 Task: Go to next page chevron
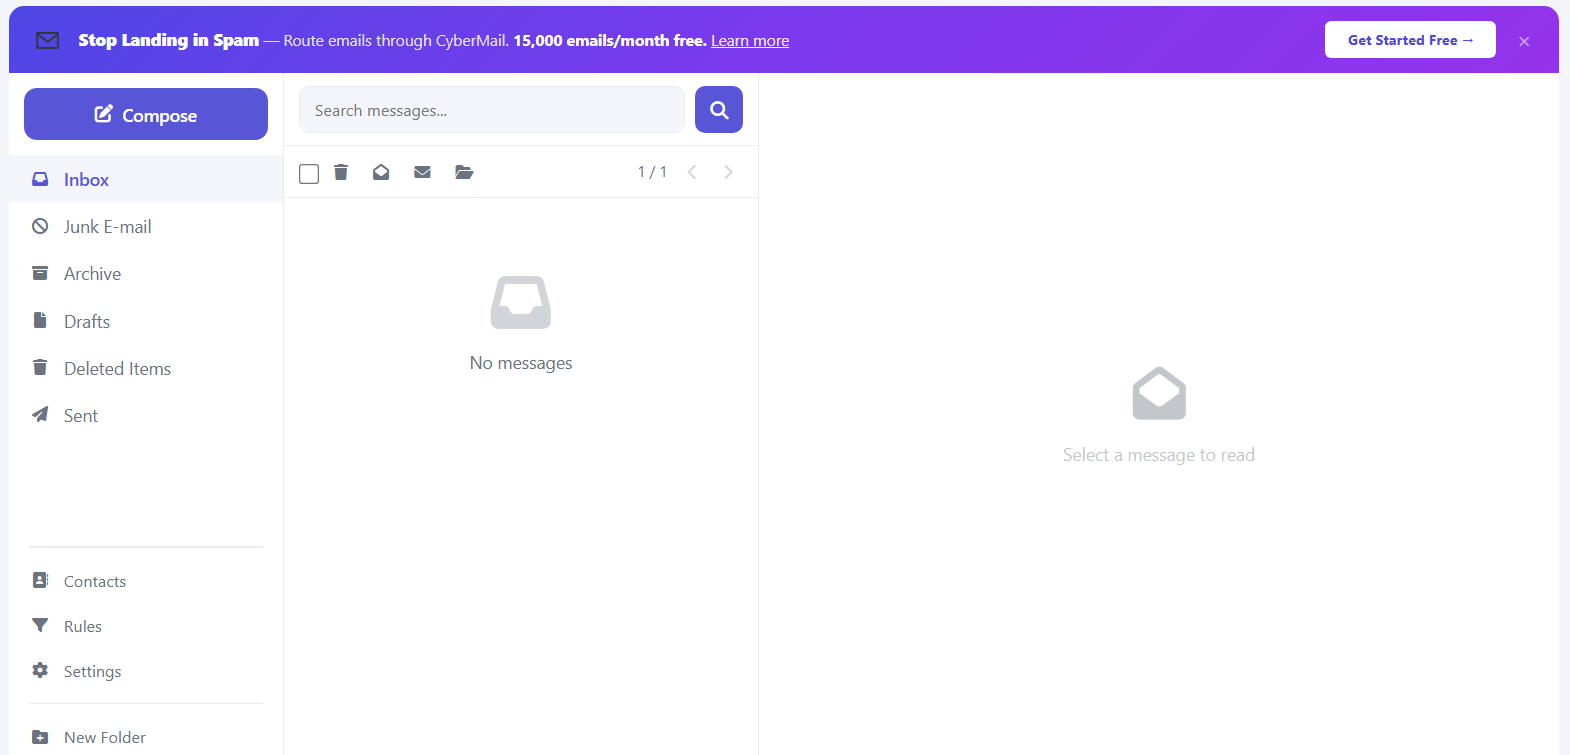(x=728, y=172)
